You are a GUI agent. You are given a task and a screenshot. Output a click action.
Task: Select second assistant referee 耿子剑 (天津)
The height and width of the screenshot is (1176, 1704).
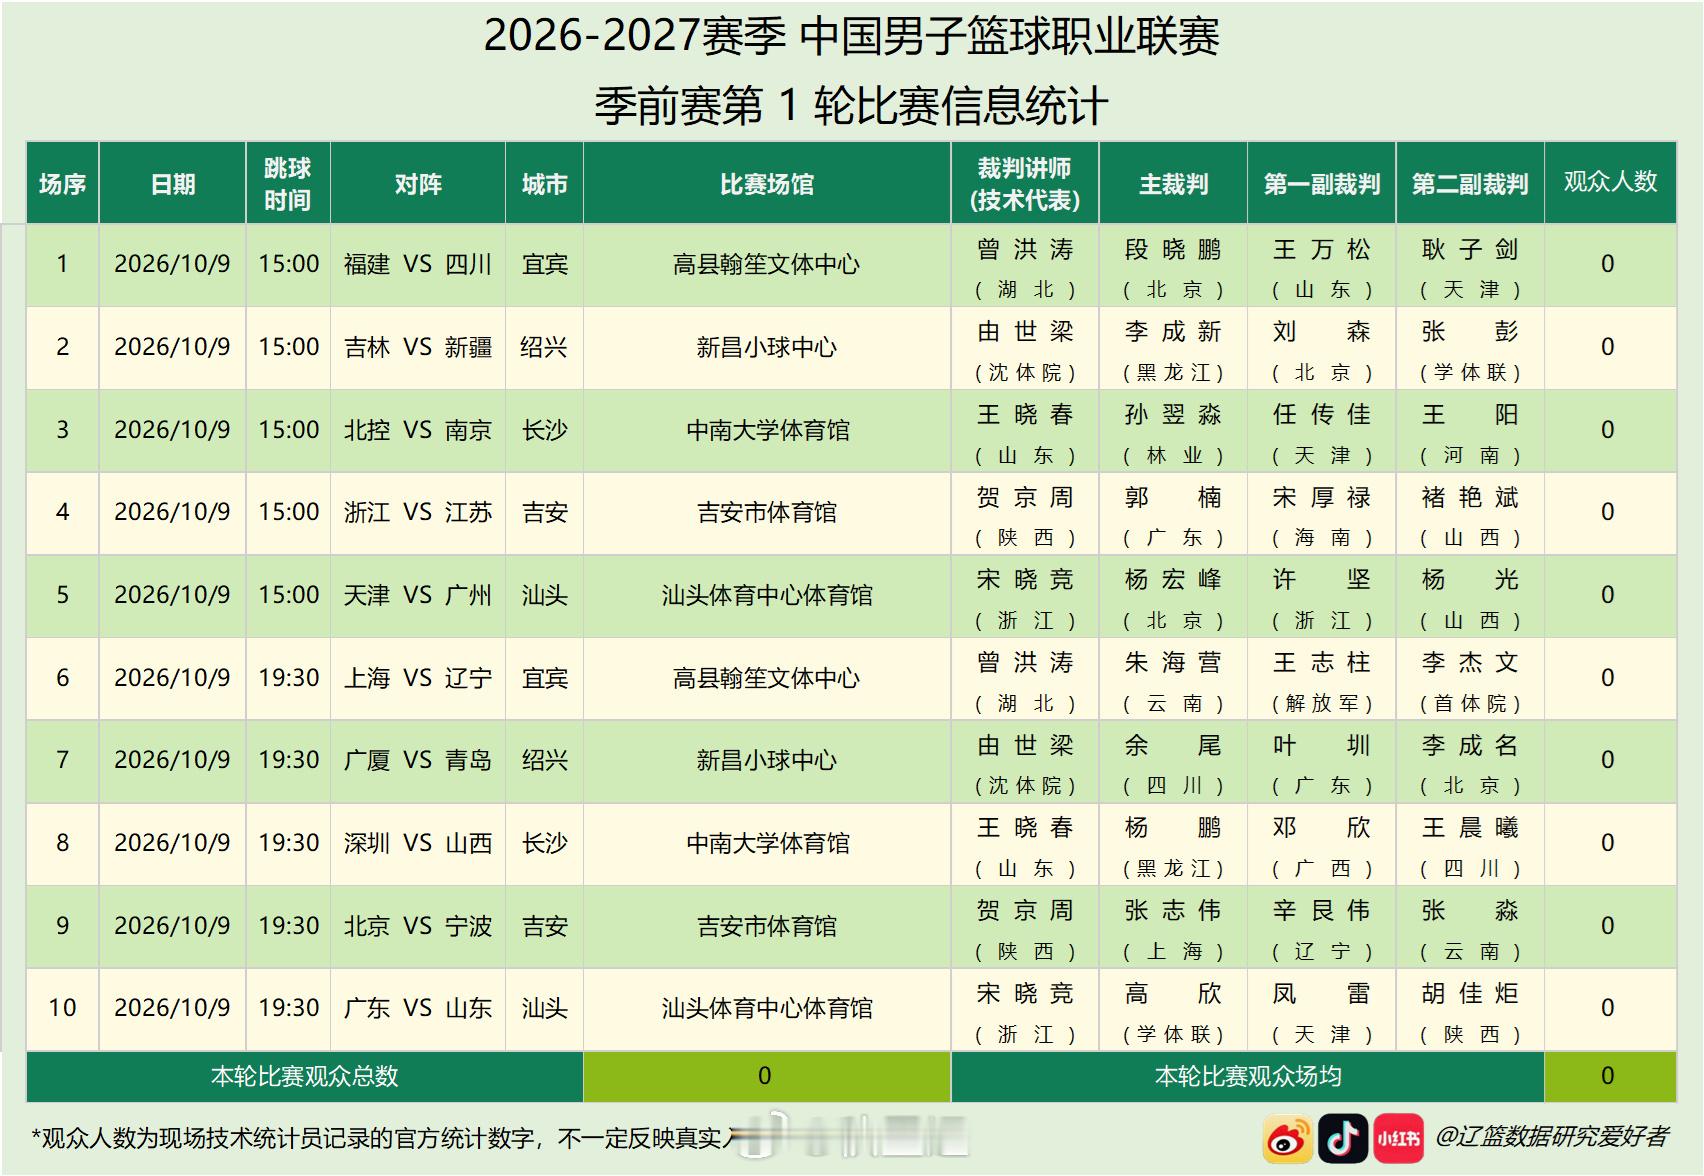[x=1470, y=264]
